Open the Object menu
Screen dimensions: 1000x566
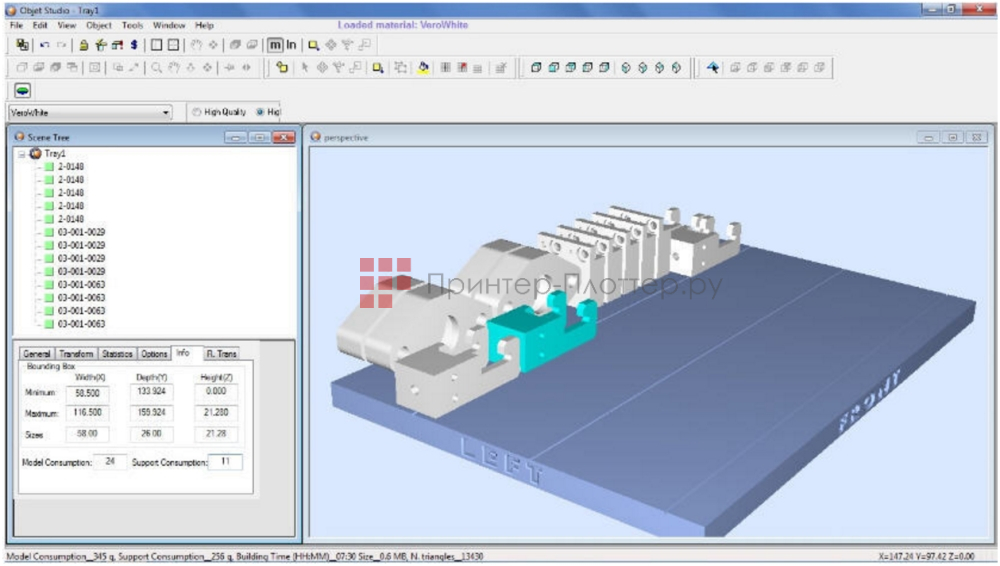pos(98,25)
